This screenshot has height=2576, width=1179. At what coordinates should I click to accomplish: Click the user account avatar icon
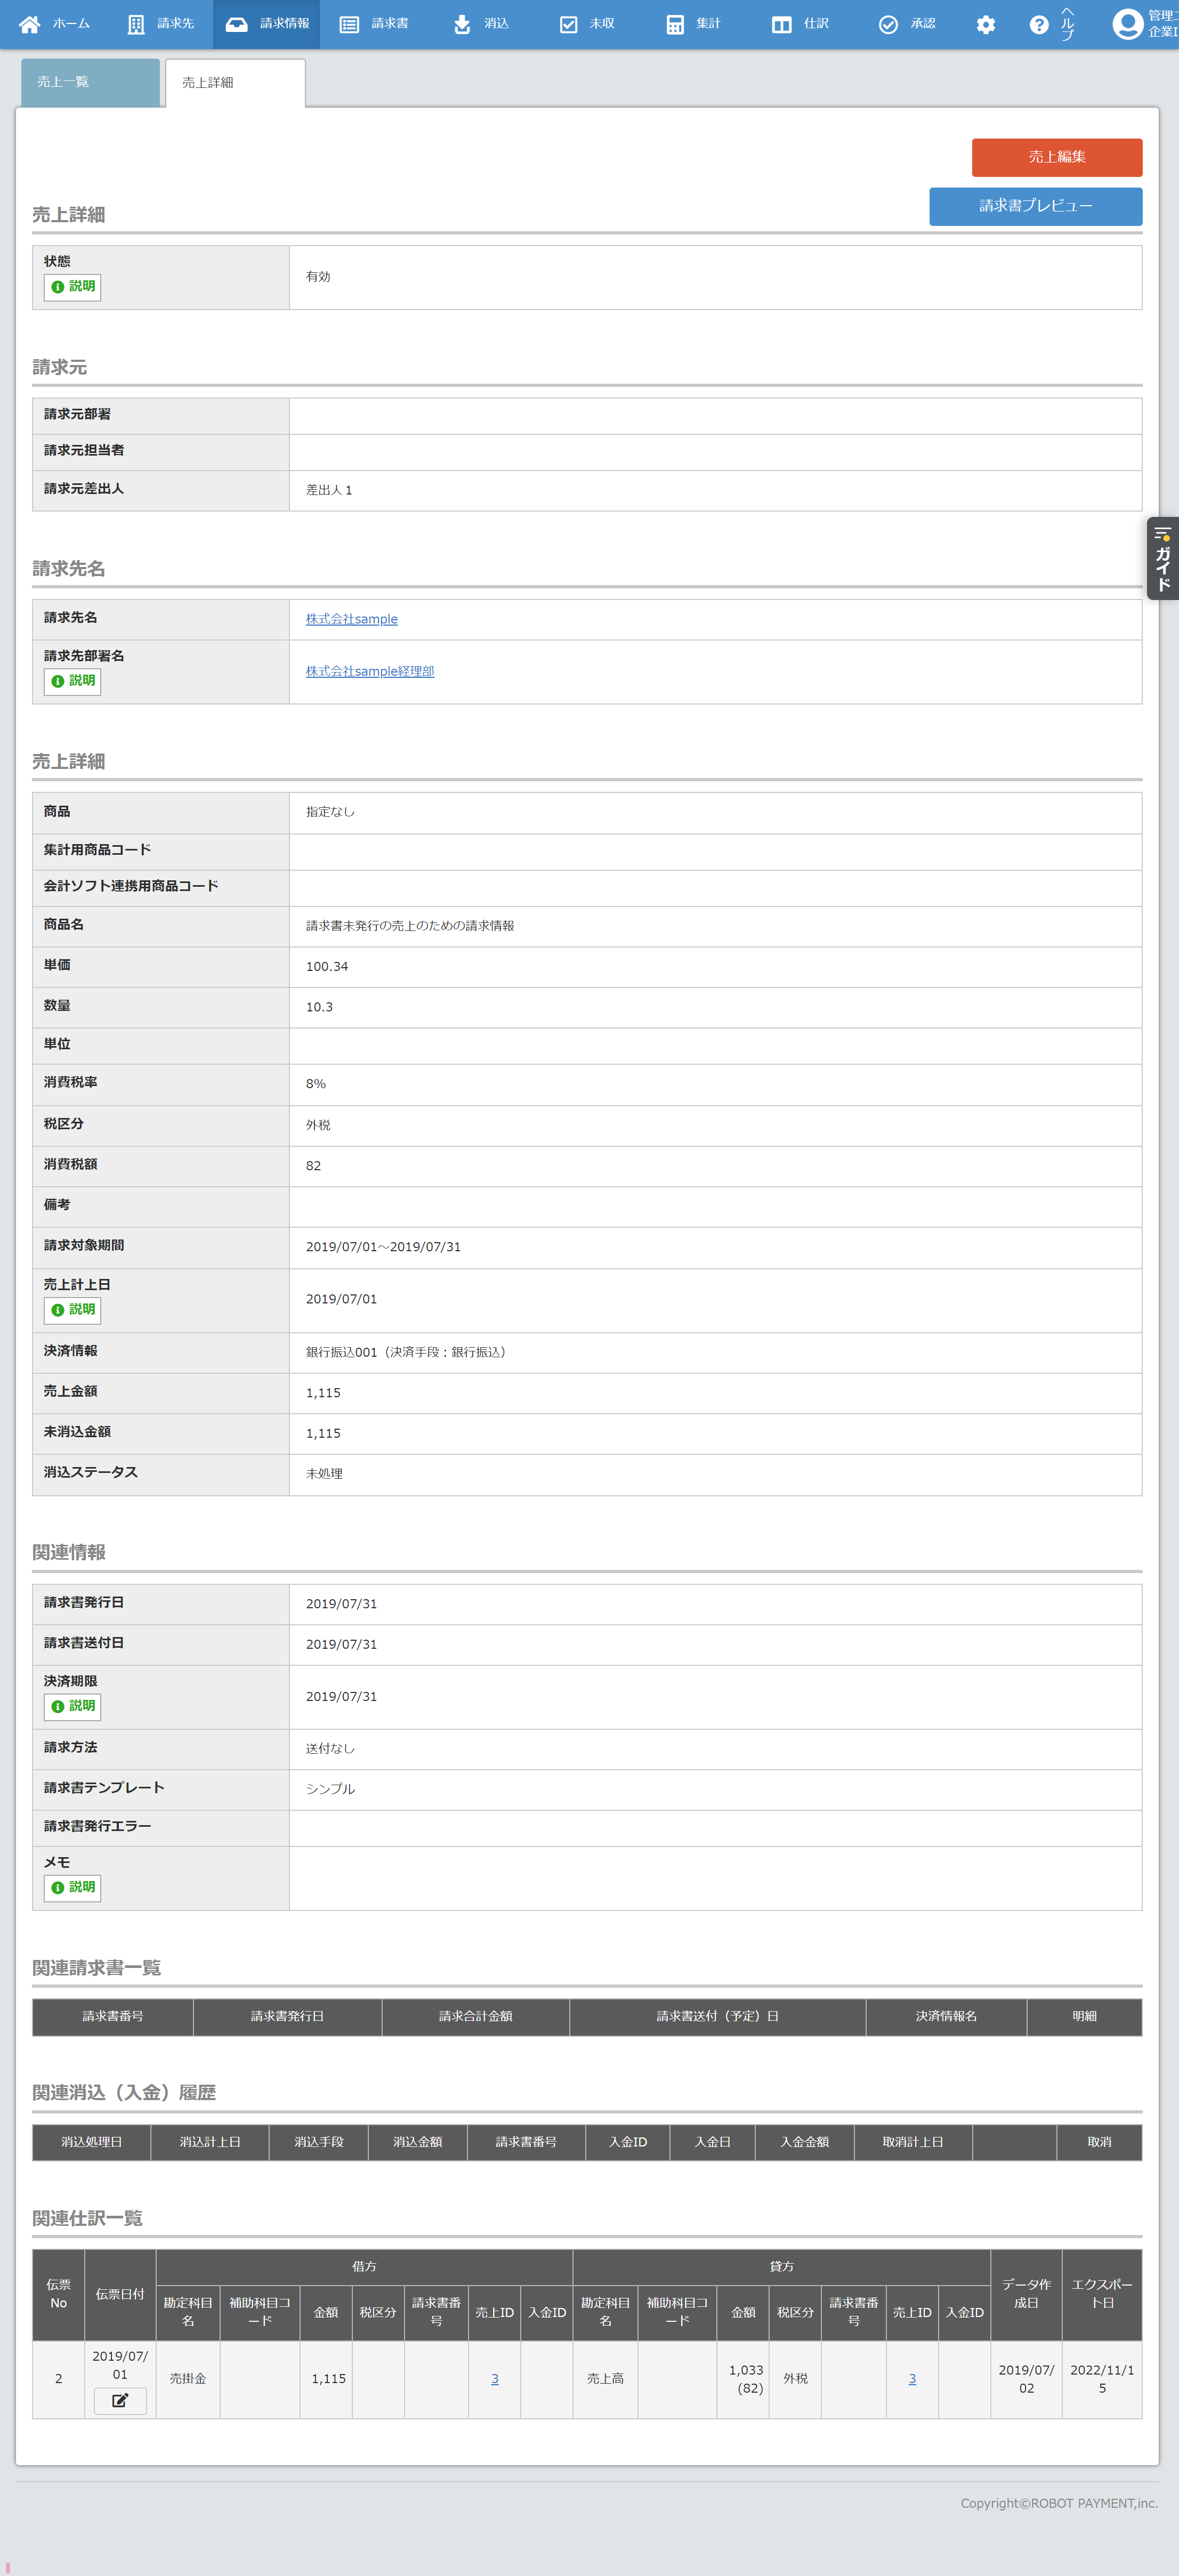click(x=1128, y=24)
